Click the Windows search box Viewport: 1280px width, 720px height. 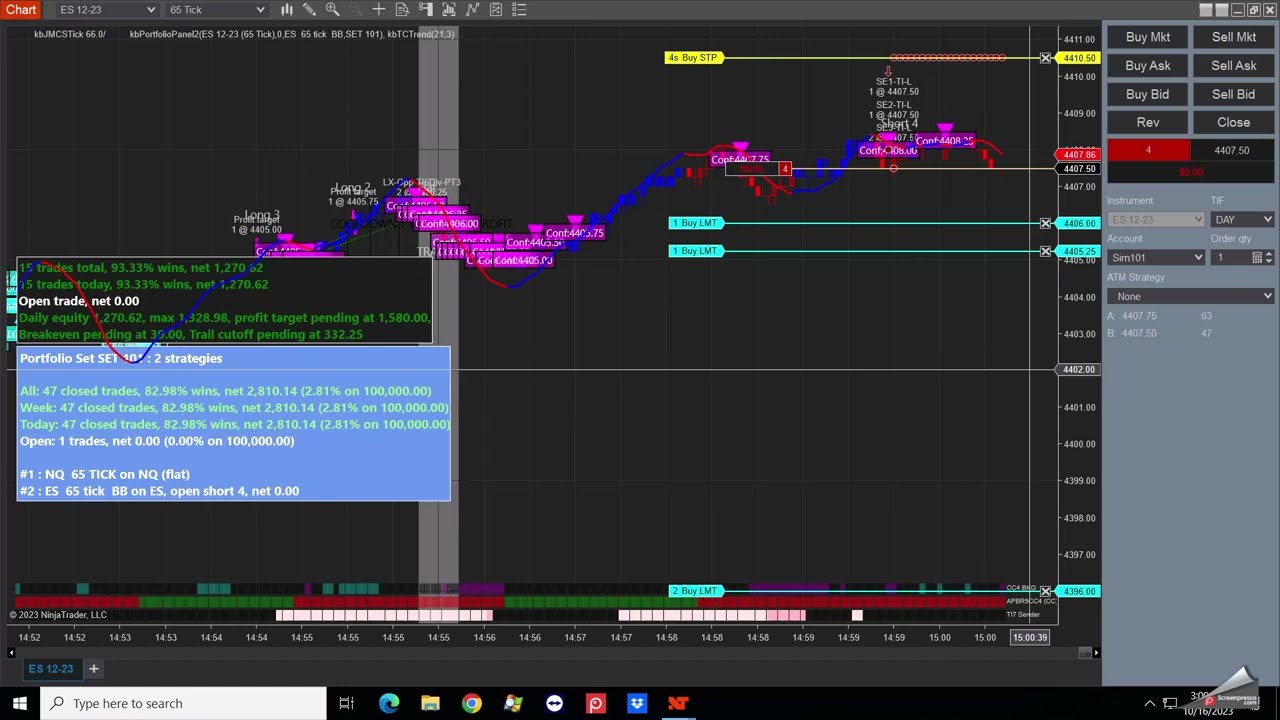coord(184,703)
